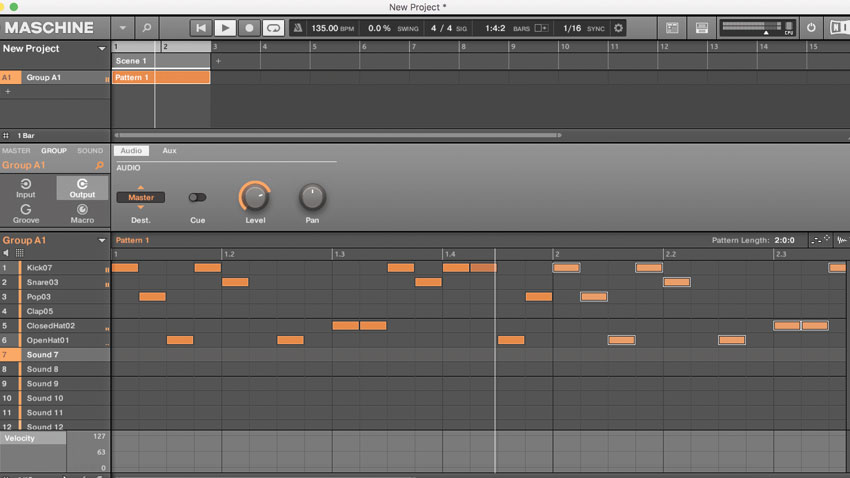The image size is (850, 478).
Task: Open the Velocity modulation lane selector
Action: (x=33, y=438)
